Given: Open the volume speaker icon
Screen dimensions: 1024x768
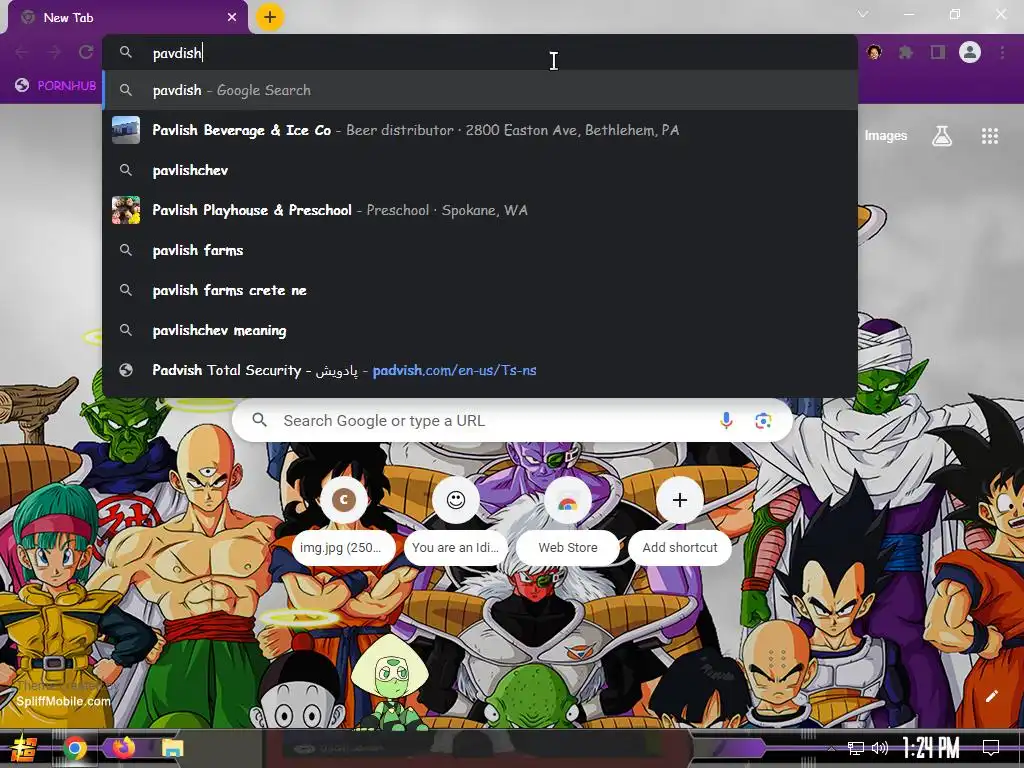Looking at the screenshot, I should (880, 748).
